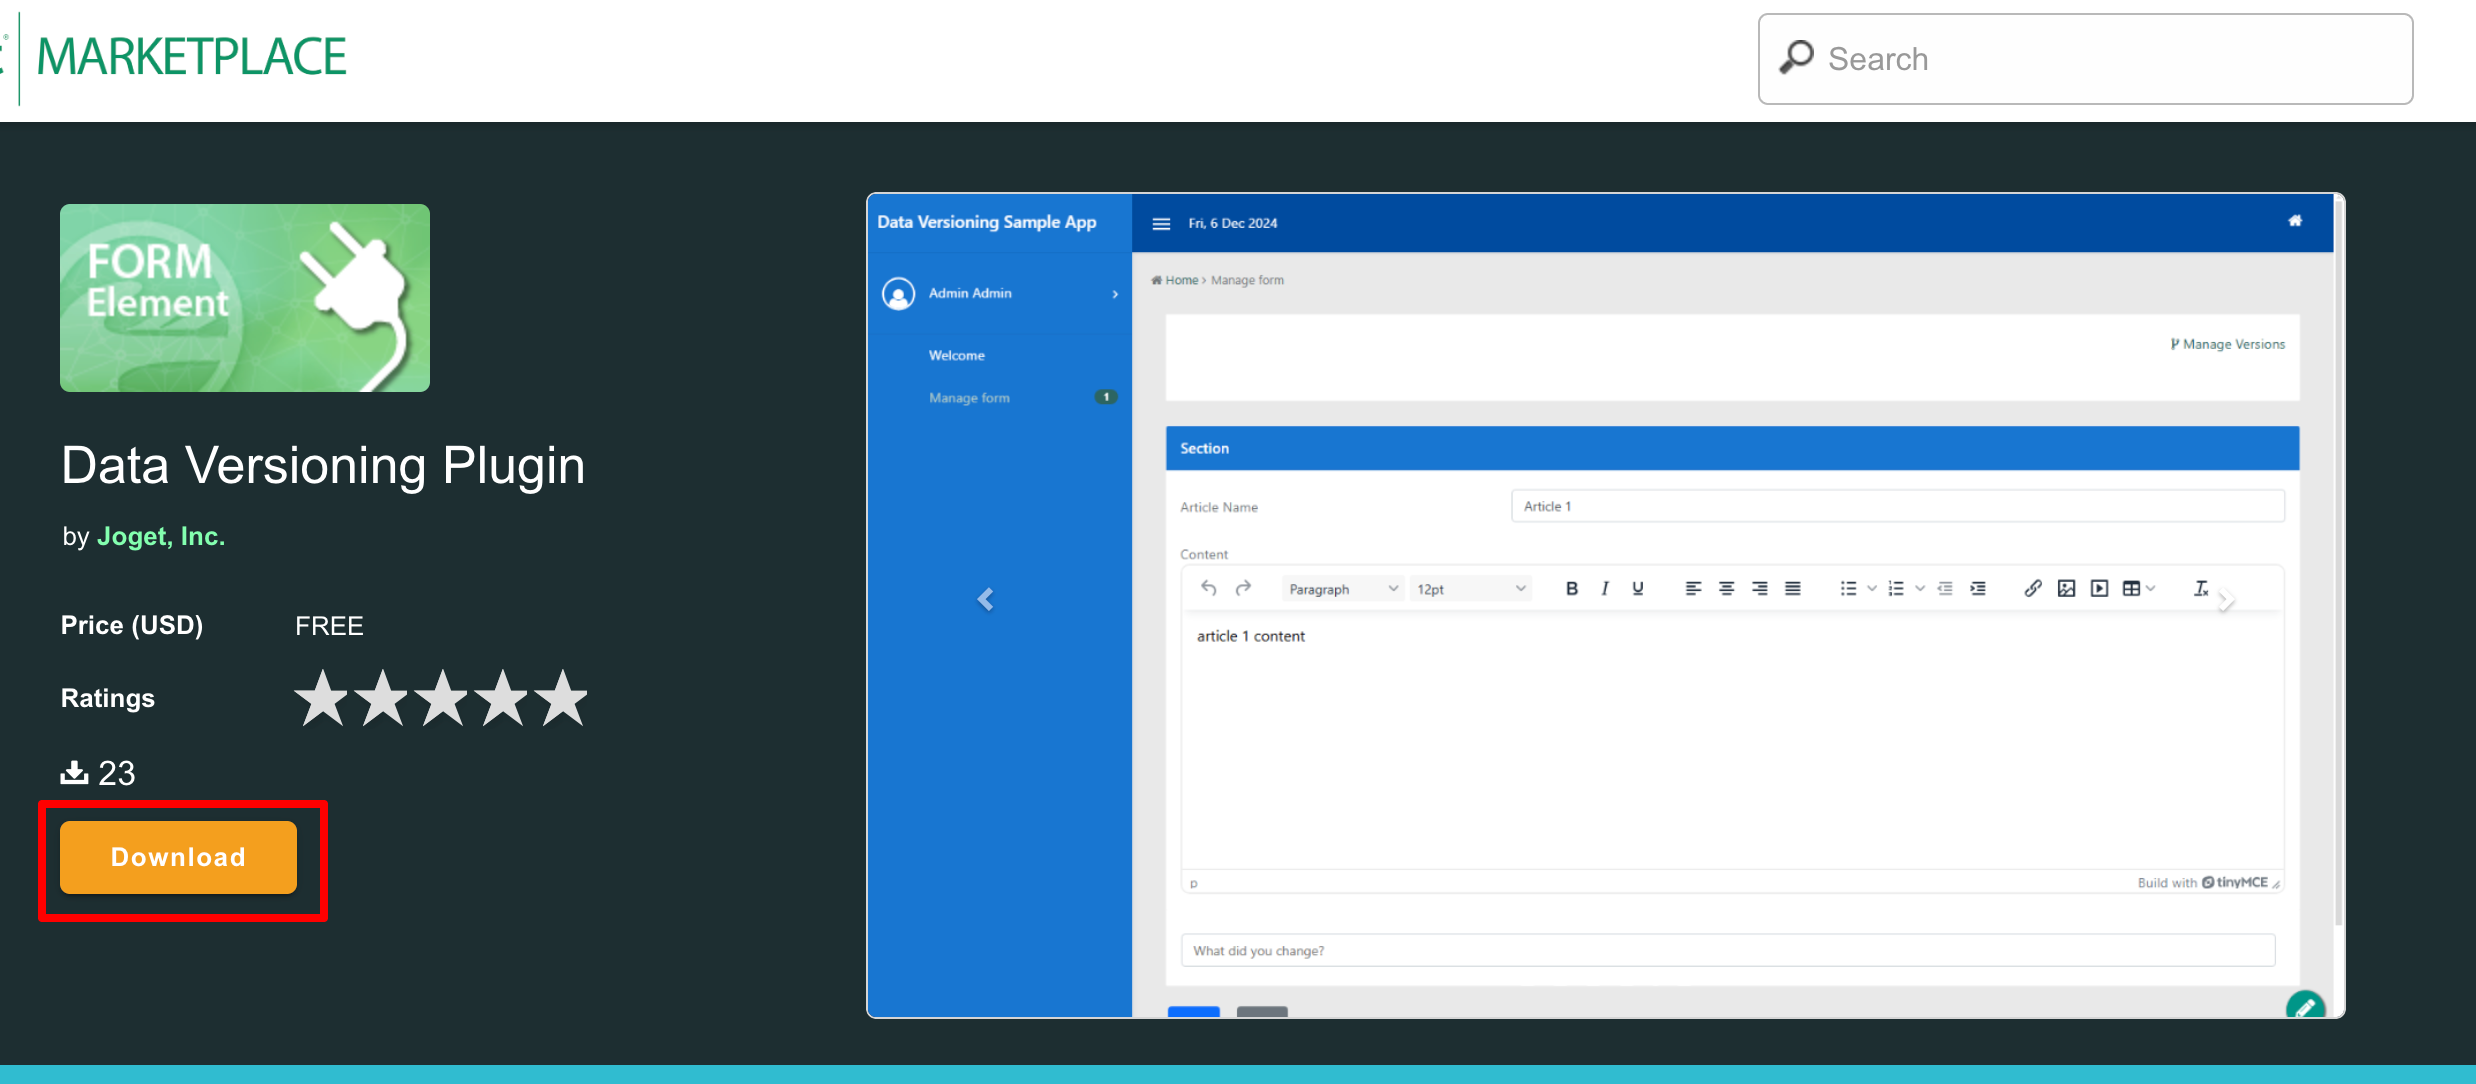
Task: Click the MARKETPLACE logo text
Action: (191, 57)
